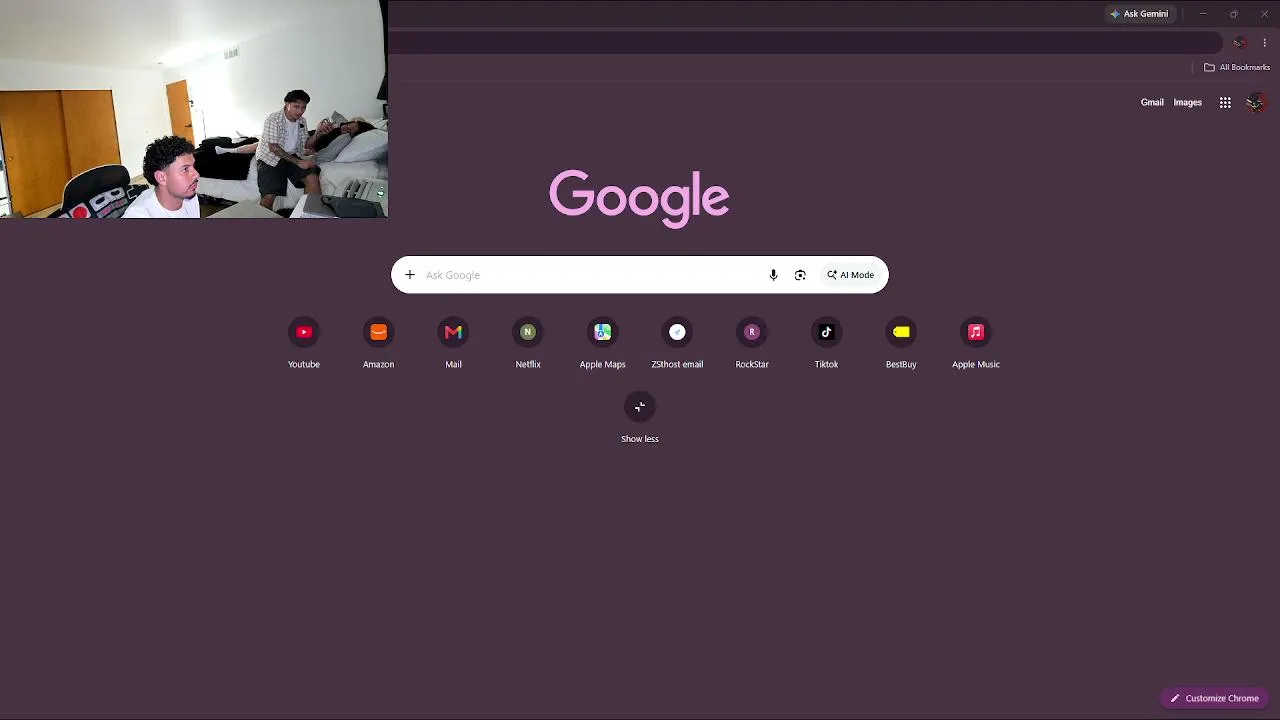This screenshot has height=720, width=1280.
Task: Open Customize Chrome
Action: pos(1215,698)
